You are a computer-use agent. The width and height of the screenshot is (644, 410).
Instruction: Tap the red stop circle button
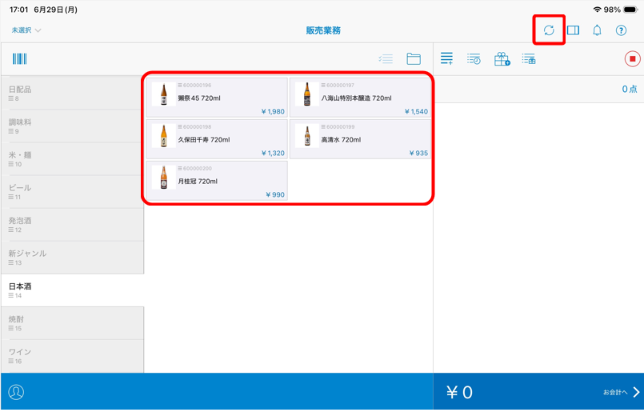click(x=632, y=59)
